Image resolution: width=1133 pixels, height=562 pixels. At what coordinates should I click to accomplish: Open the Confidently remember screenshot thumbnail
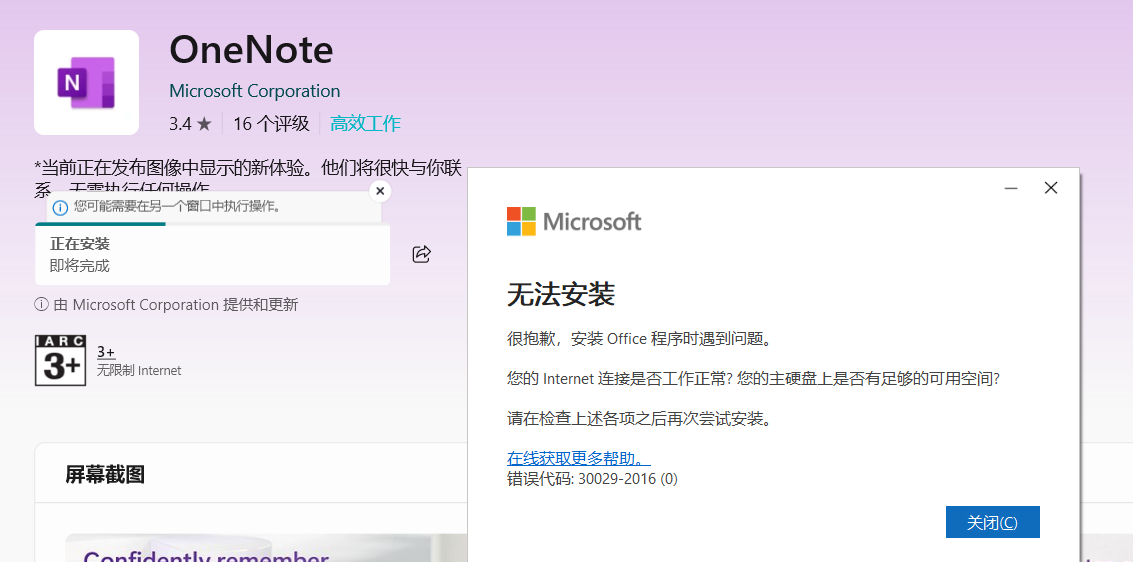[266, 548]
